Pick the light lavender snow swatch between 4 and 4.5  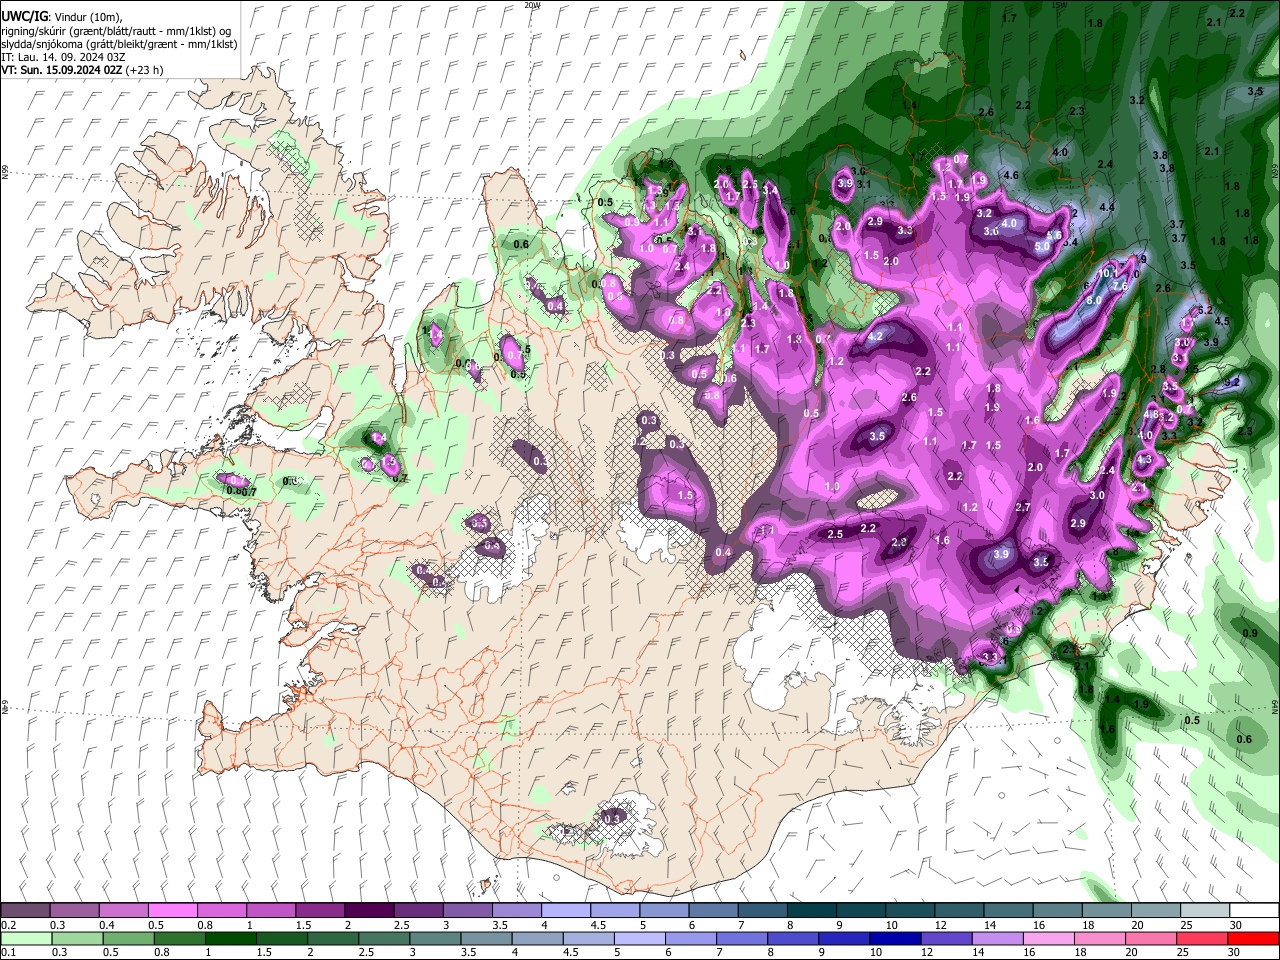click(566, 910)
